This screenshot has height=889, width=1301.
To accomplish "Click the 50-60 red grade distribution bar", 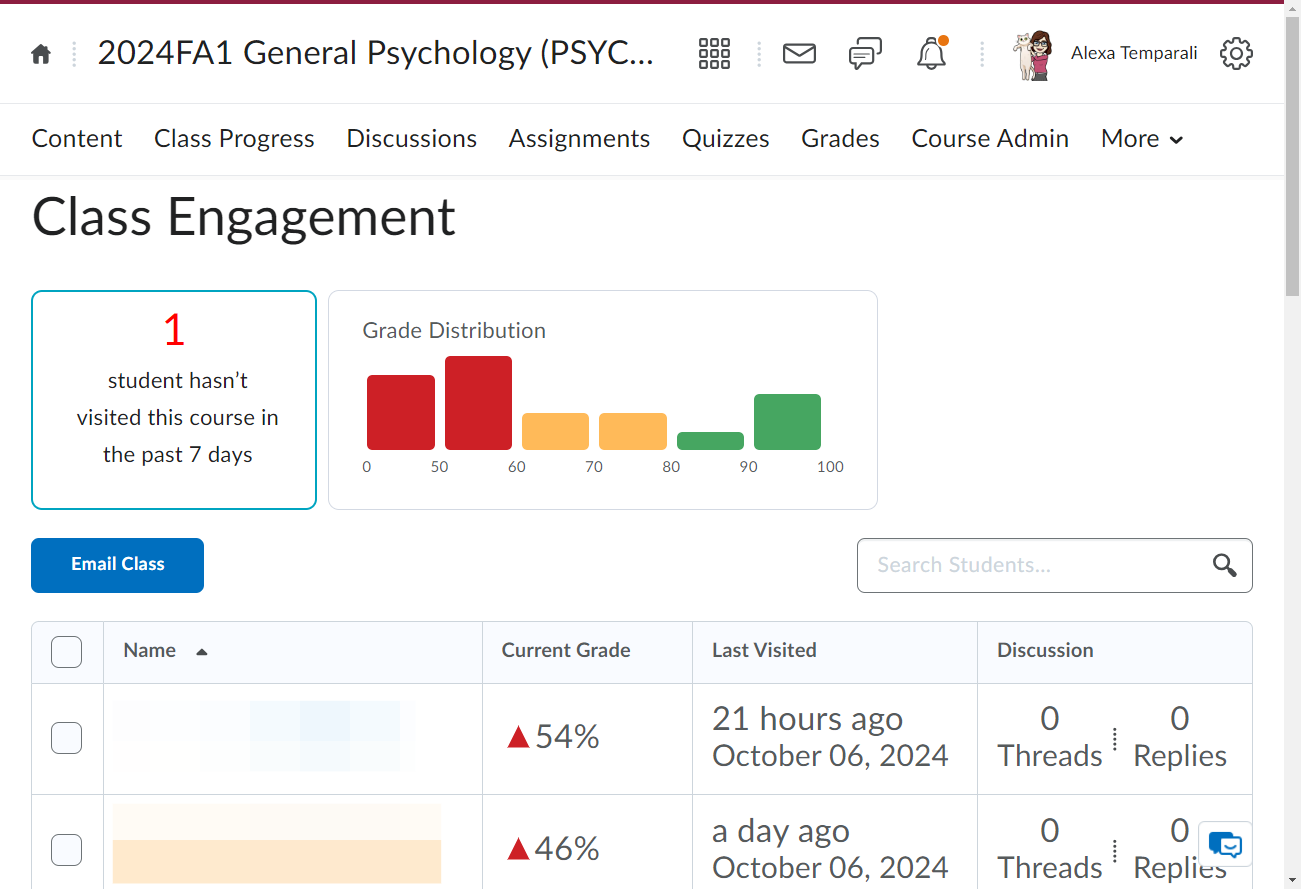I will [x=478, y=403].
